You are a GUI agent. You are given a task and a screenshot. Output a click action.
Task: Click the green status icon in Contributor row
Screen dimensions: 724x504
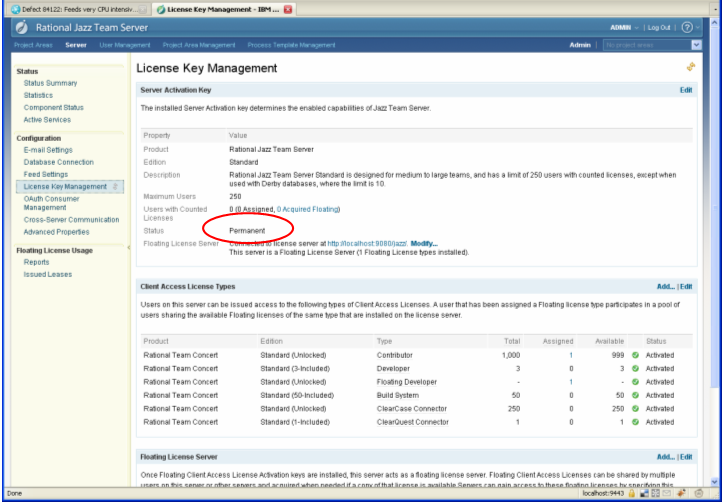pyautogui.click(x=635, y=355)
